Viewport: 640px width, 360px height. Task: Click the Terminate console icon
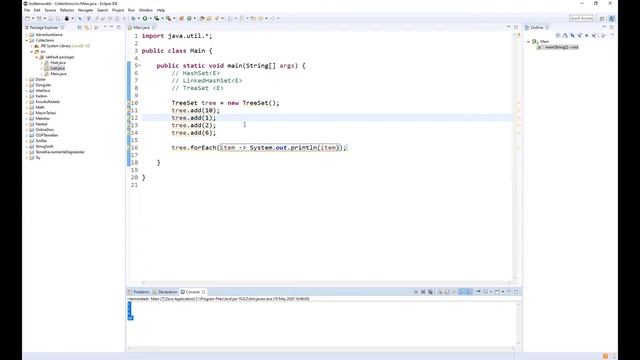(416, 292)
